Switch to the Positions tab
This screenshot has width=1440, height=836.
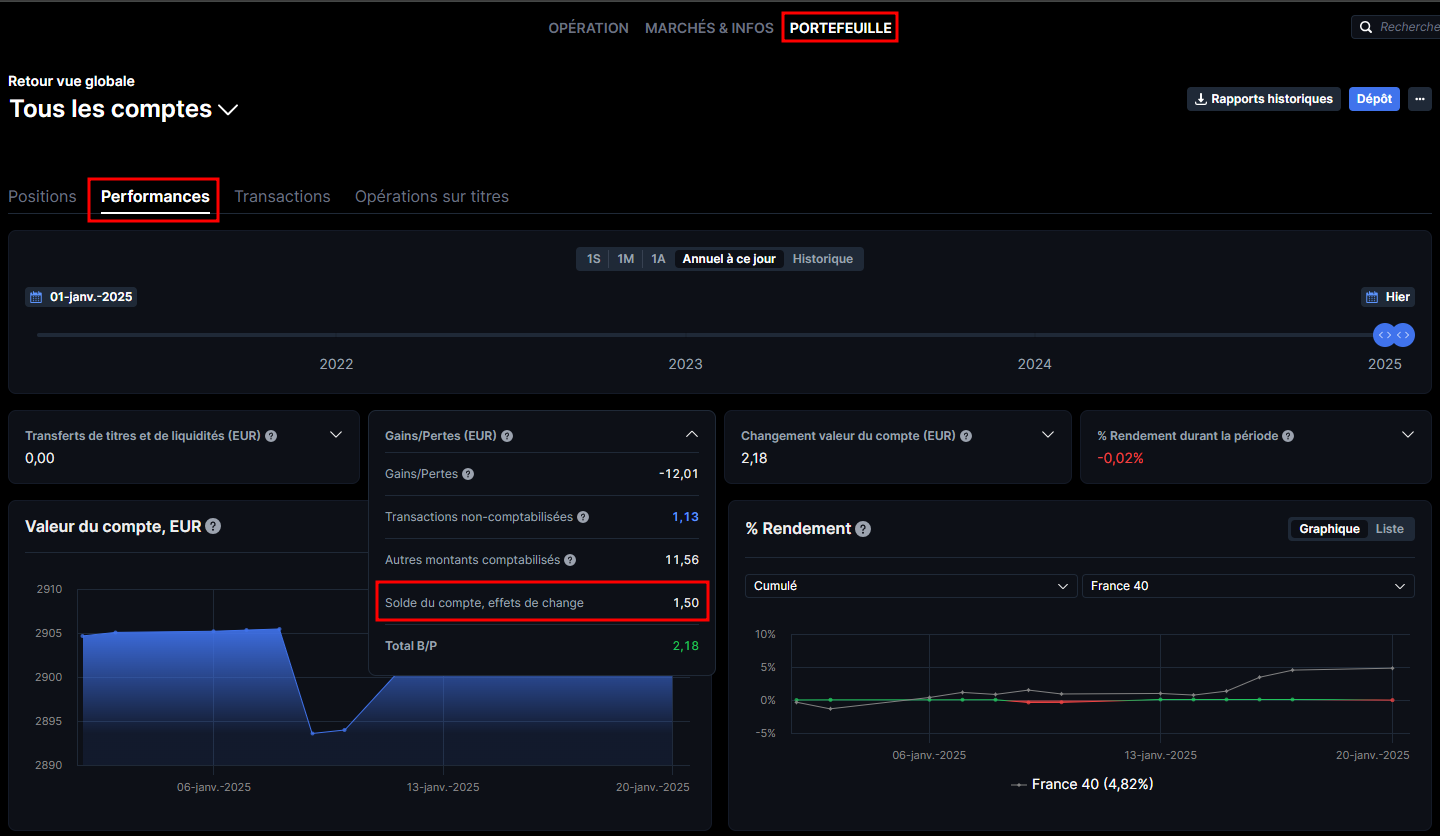[x=42, y=196]
